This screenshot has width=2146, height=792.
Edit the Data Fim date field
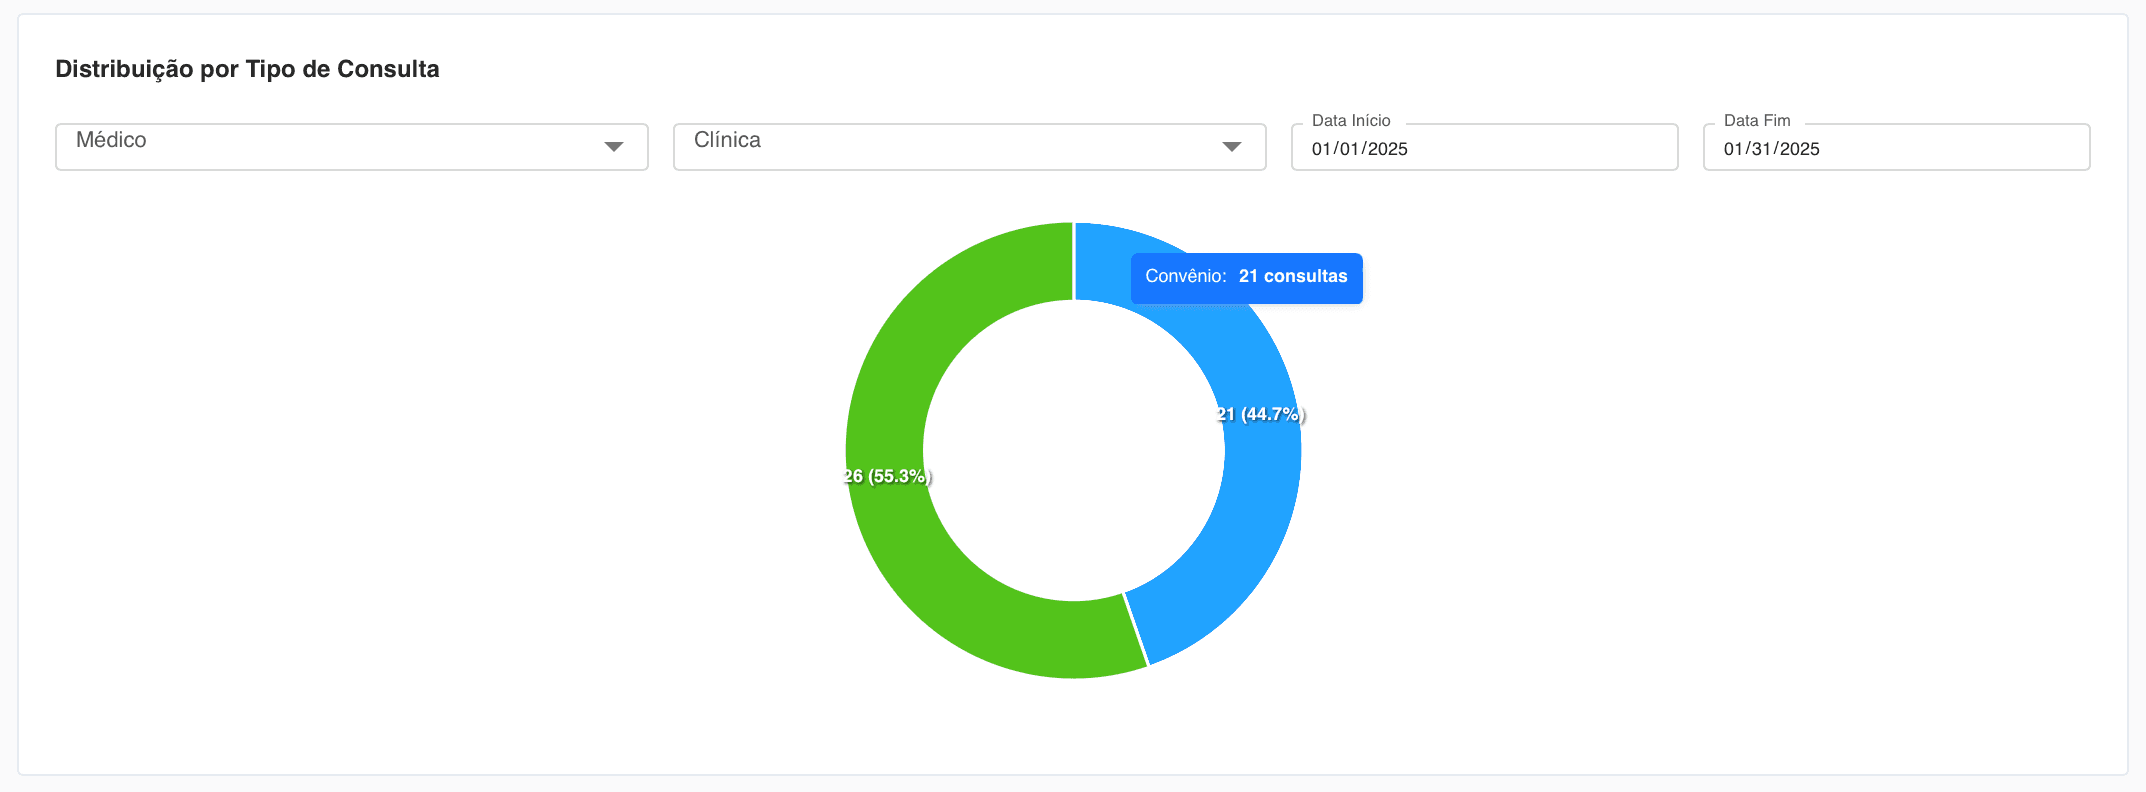coord(1897,148)
